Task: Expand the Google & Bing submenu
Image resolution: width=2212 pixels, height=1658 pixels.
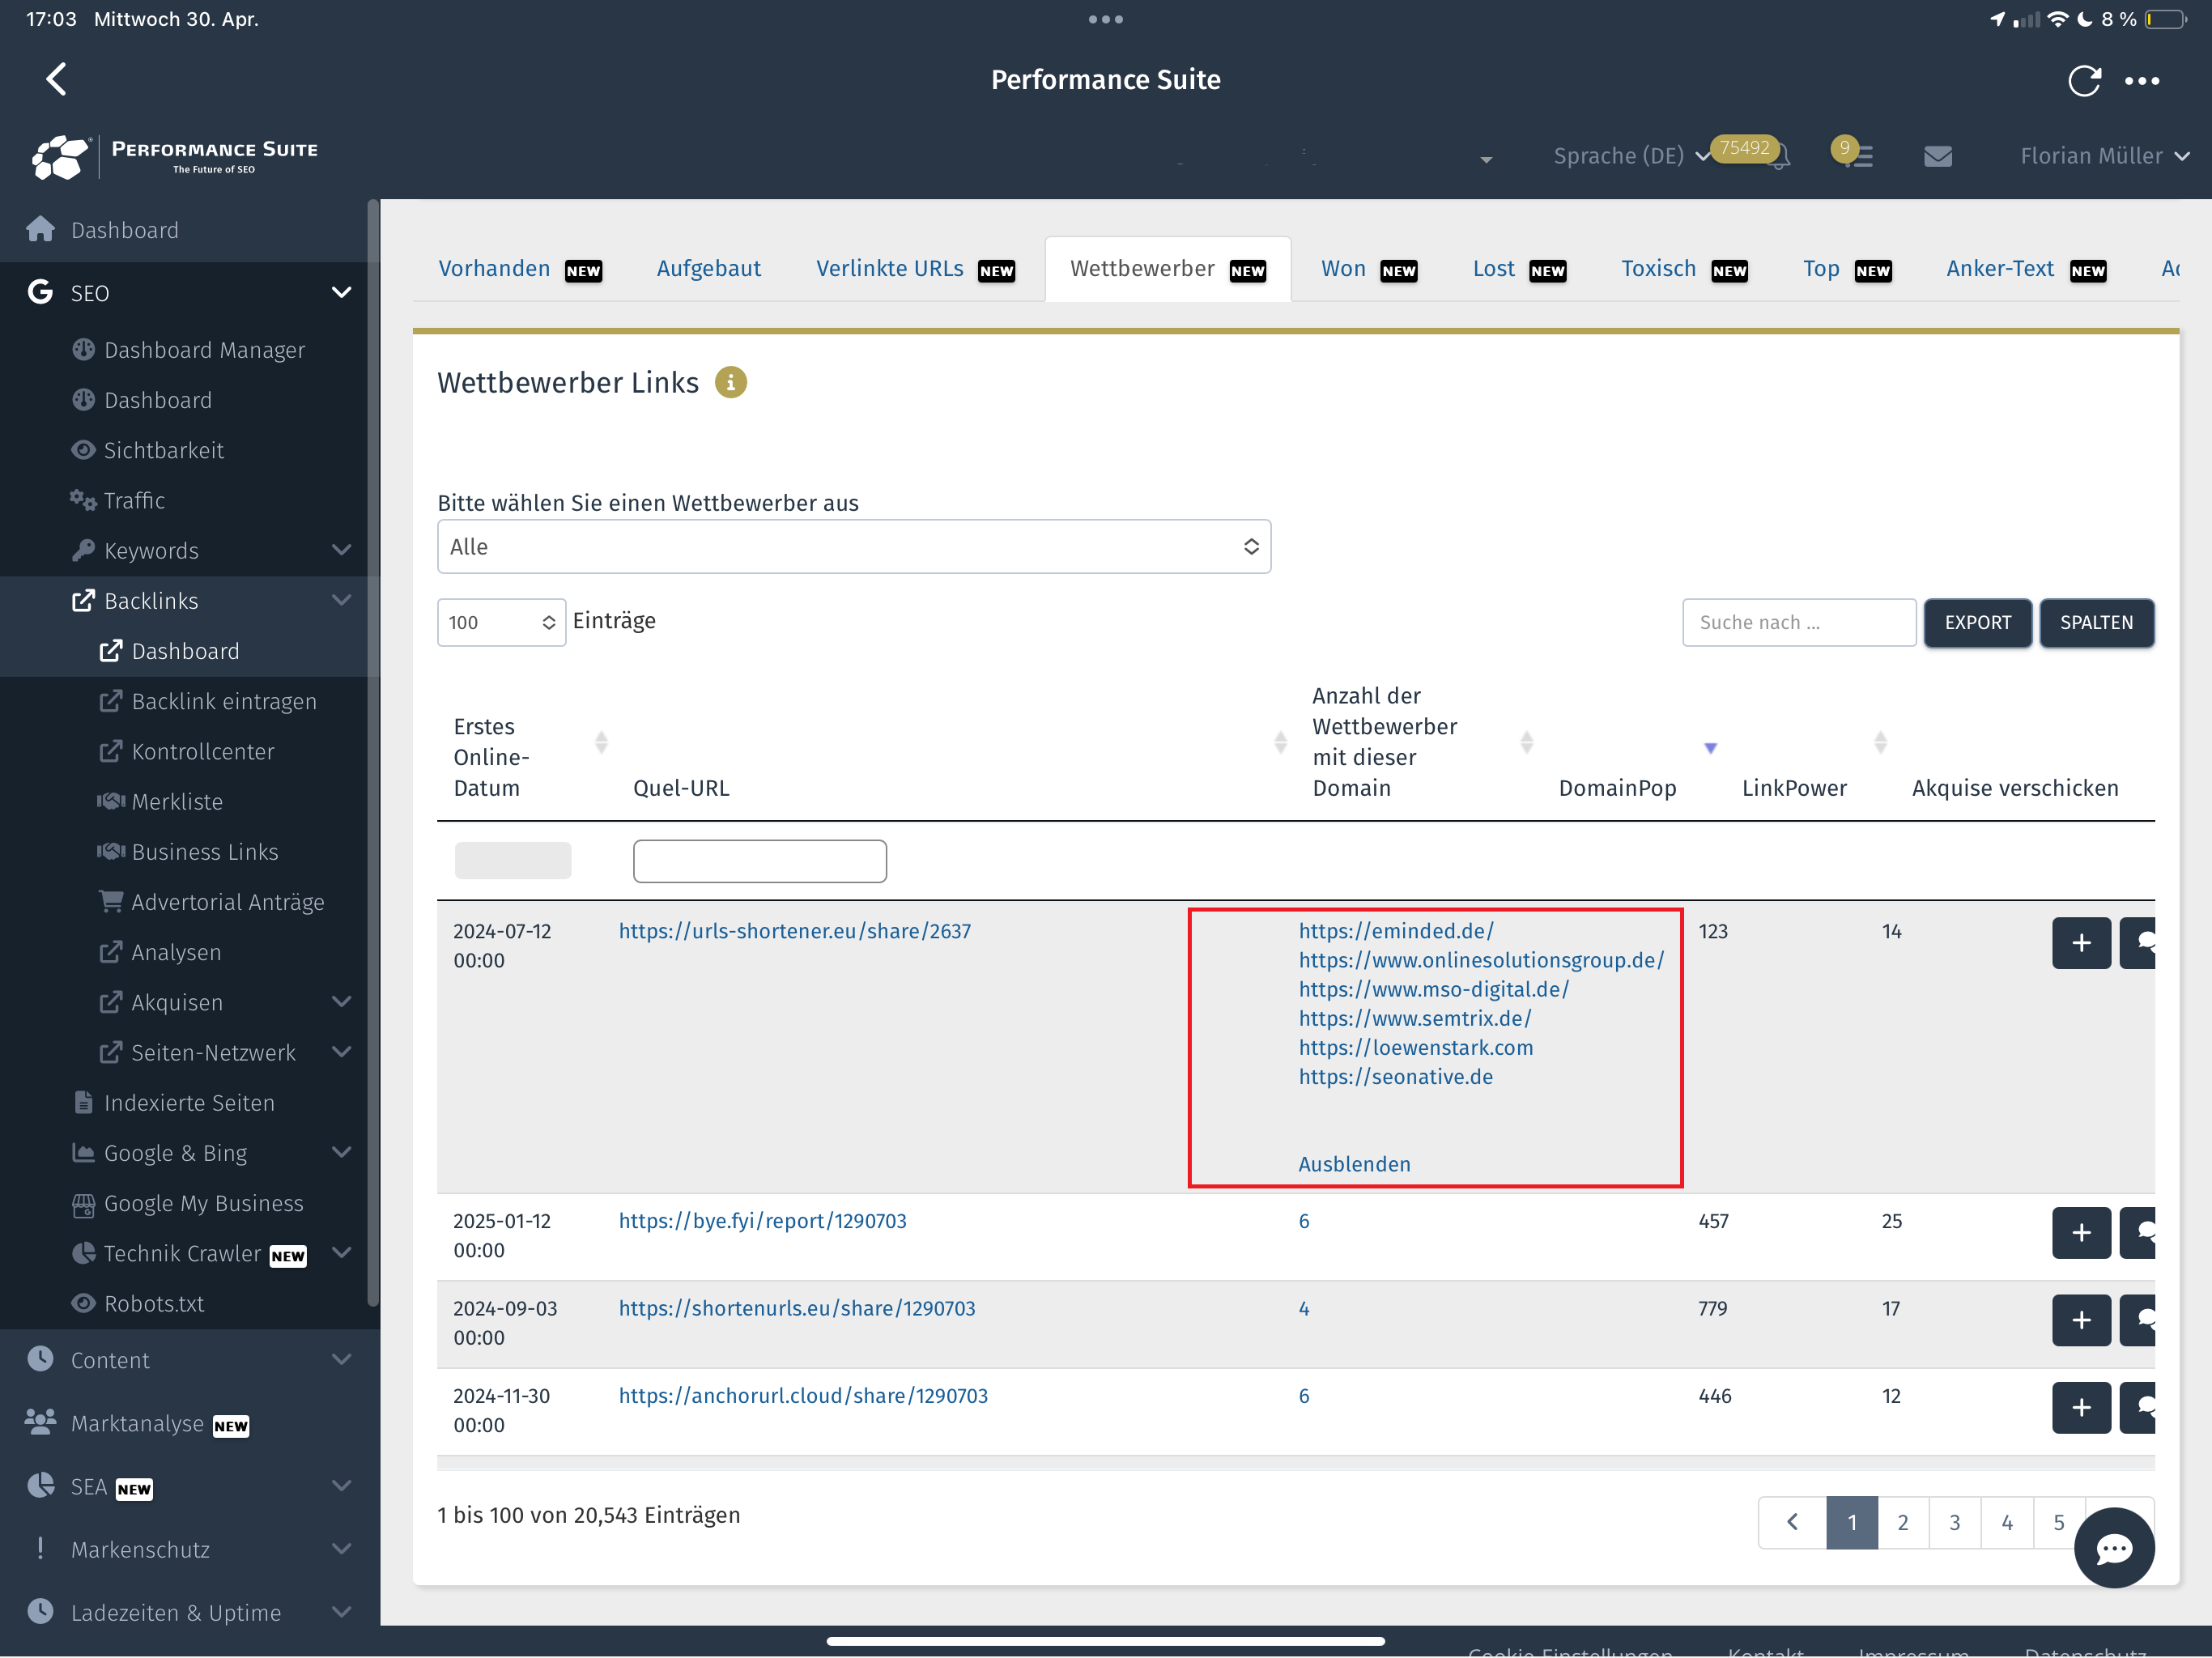Action: coord(341,1152)
